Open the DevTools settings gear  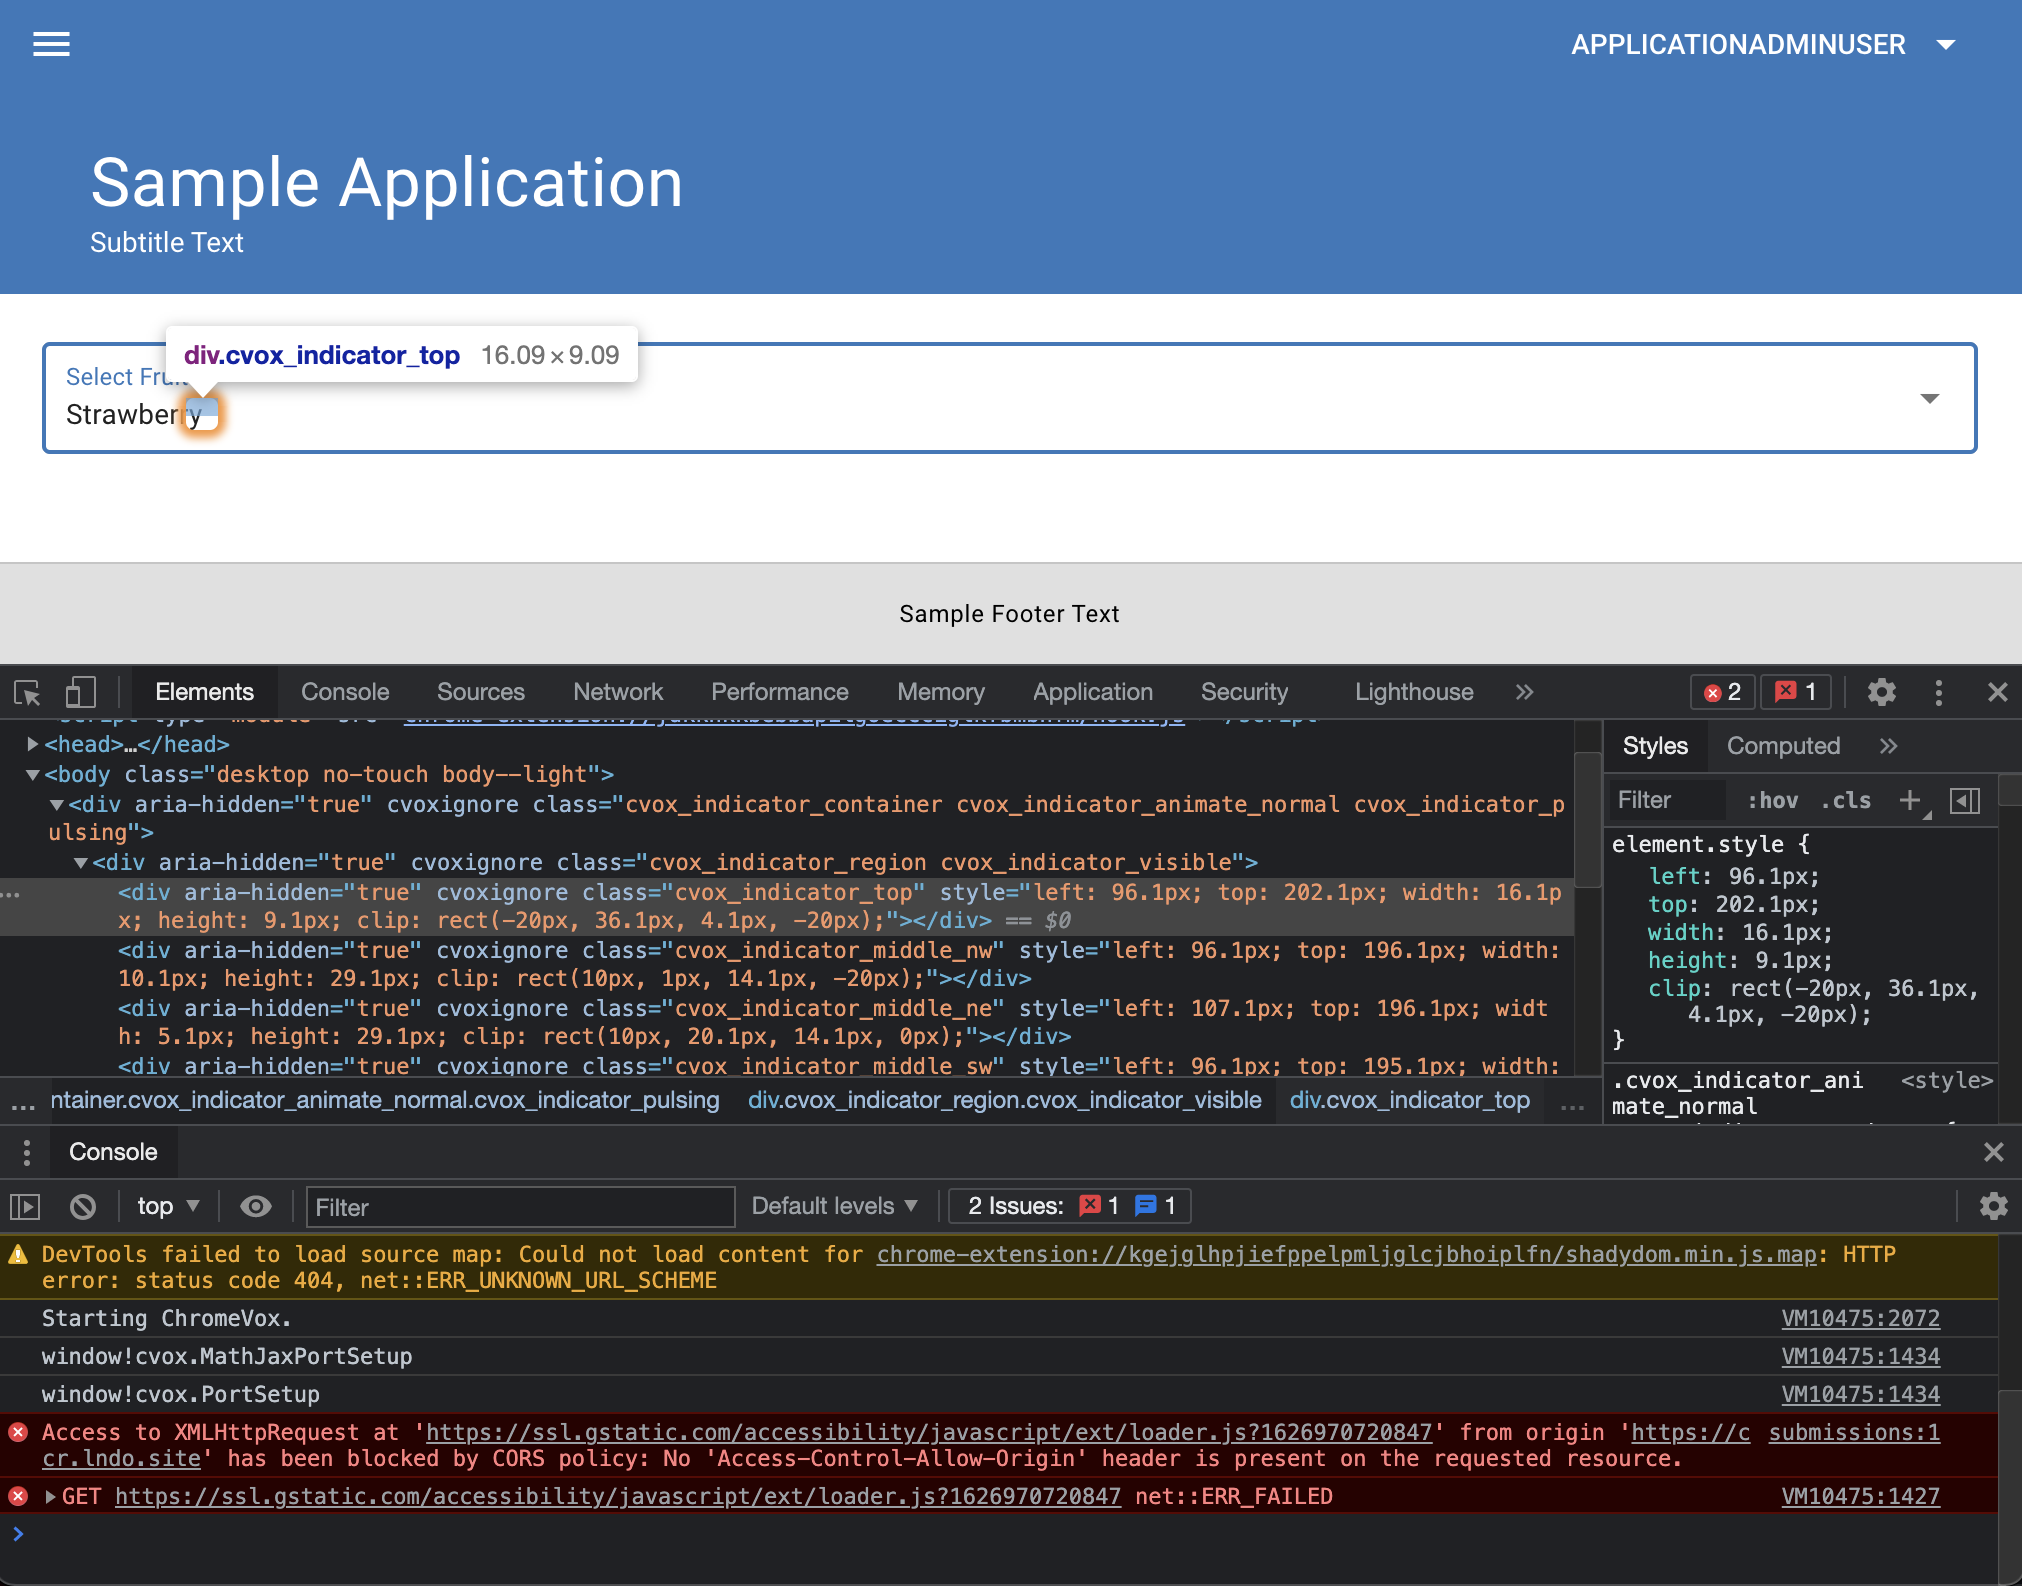(x=1881, y=691)
